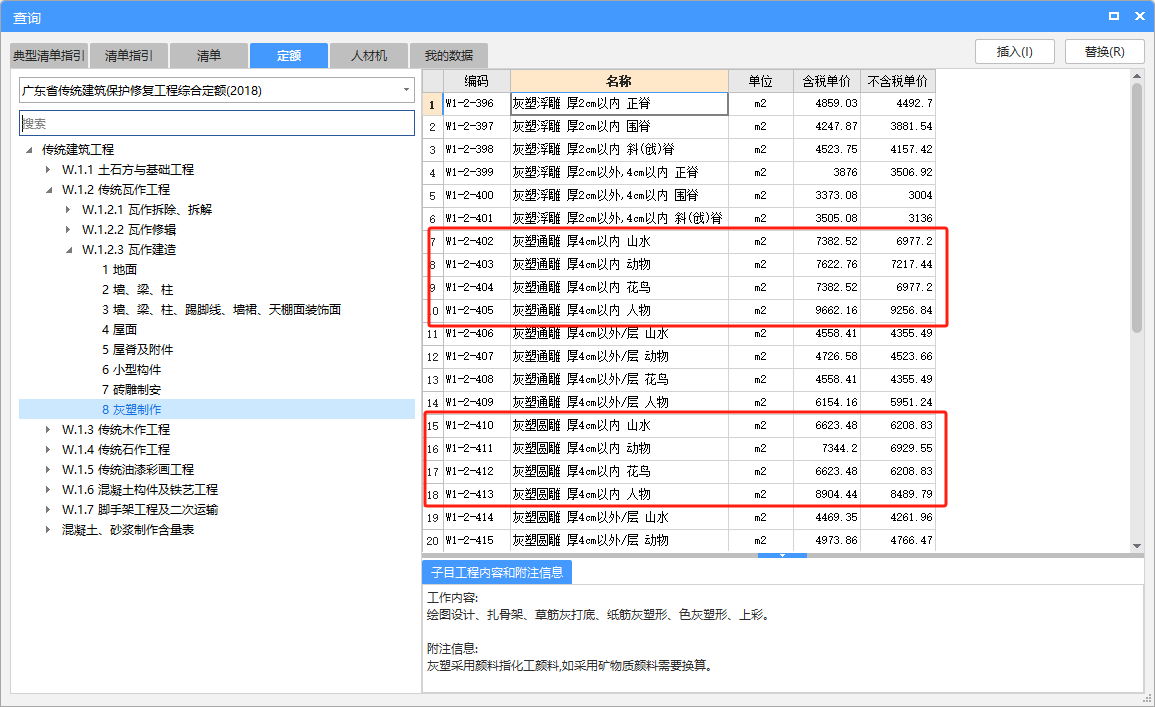The height and width of the screenshot is (707, 1155).
Task: Click the 搜索 input field
Action: [217, 123]
